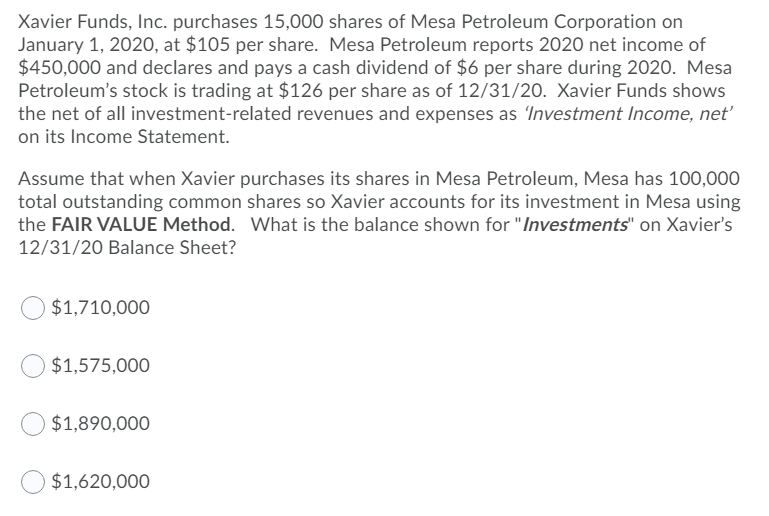Click the 12/31/20 Balance Sheet? text

click(x=127, y=248)
